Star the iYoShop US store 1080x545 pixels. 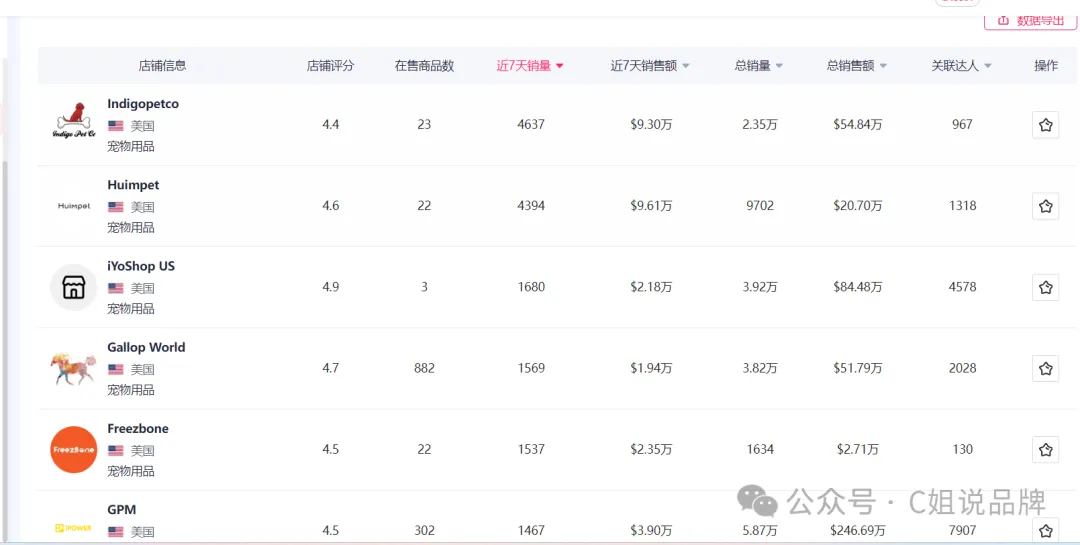point(1046,287)
